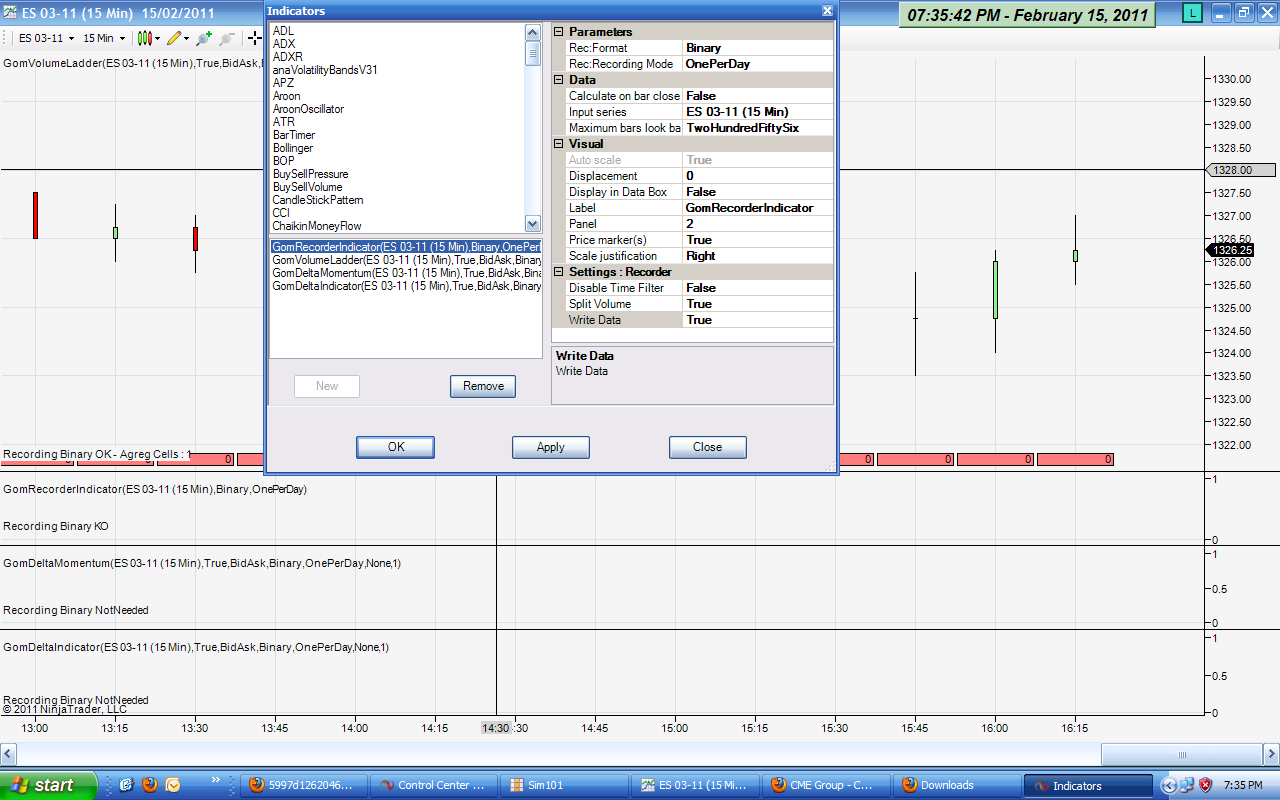Image resolution: width=1280 pixels, height=800 pixels.
Task: Change Maximum bars look back value
Action: pyautogui.click(x=758, y=128)
